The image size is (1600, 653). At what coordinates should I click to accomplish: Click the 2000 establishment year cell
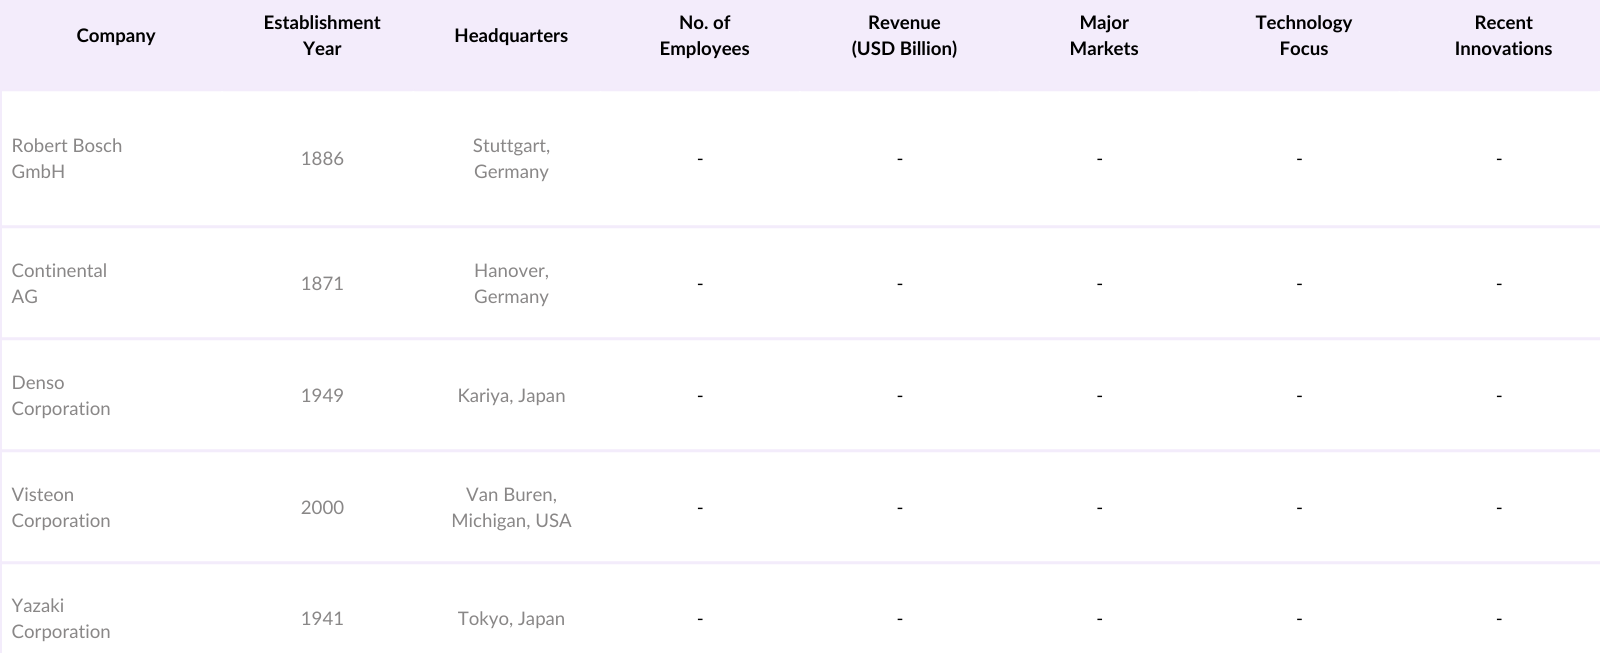point(322,507)
